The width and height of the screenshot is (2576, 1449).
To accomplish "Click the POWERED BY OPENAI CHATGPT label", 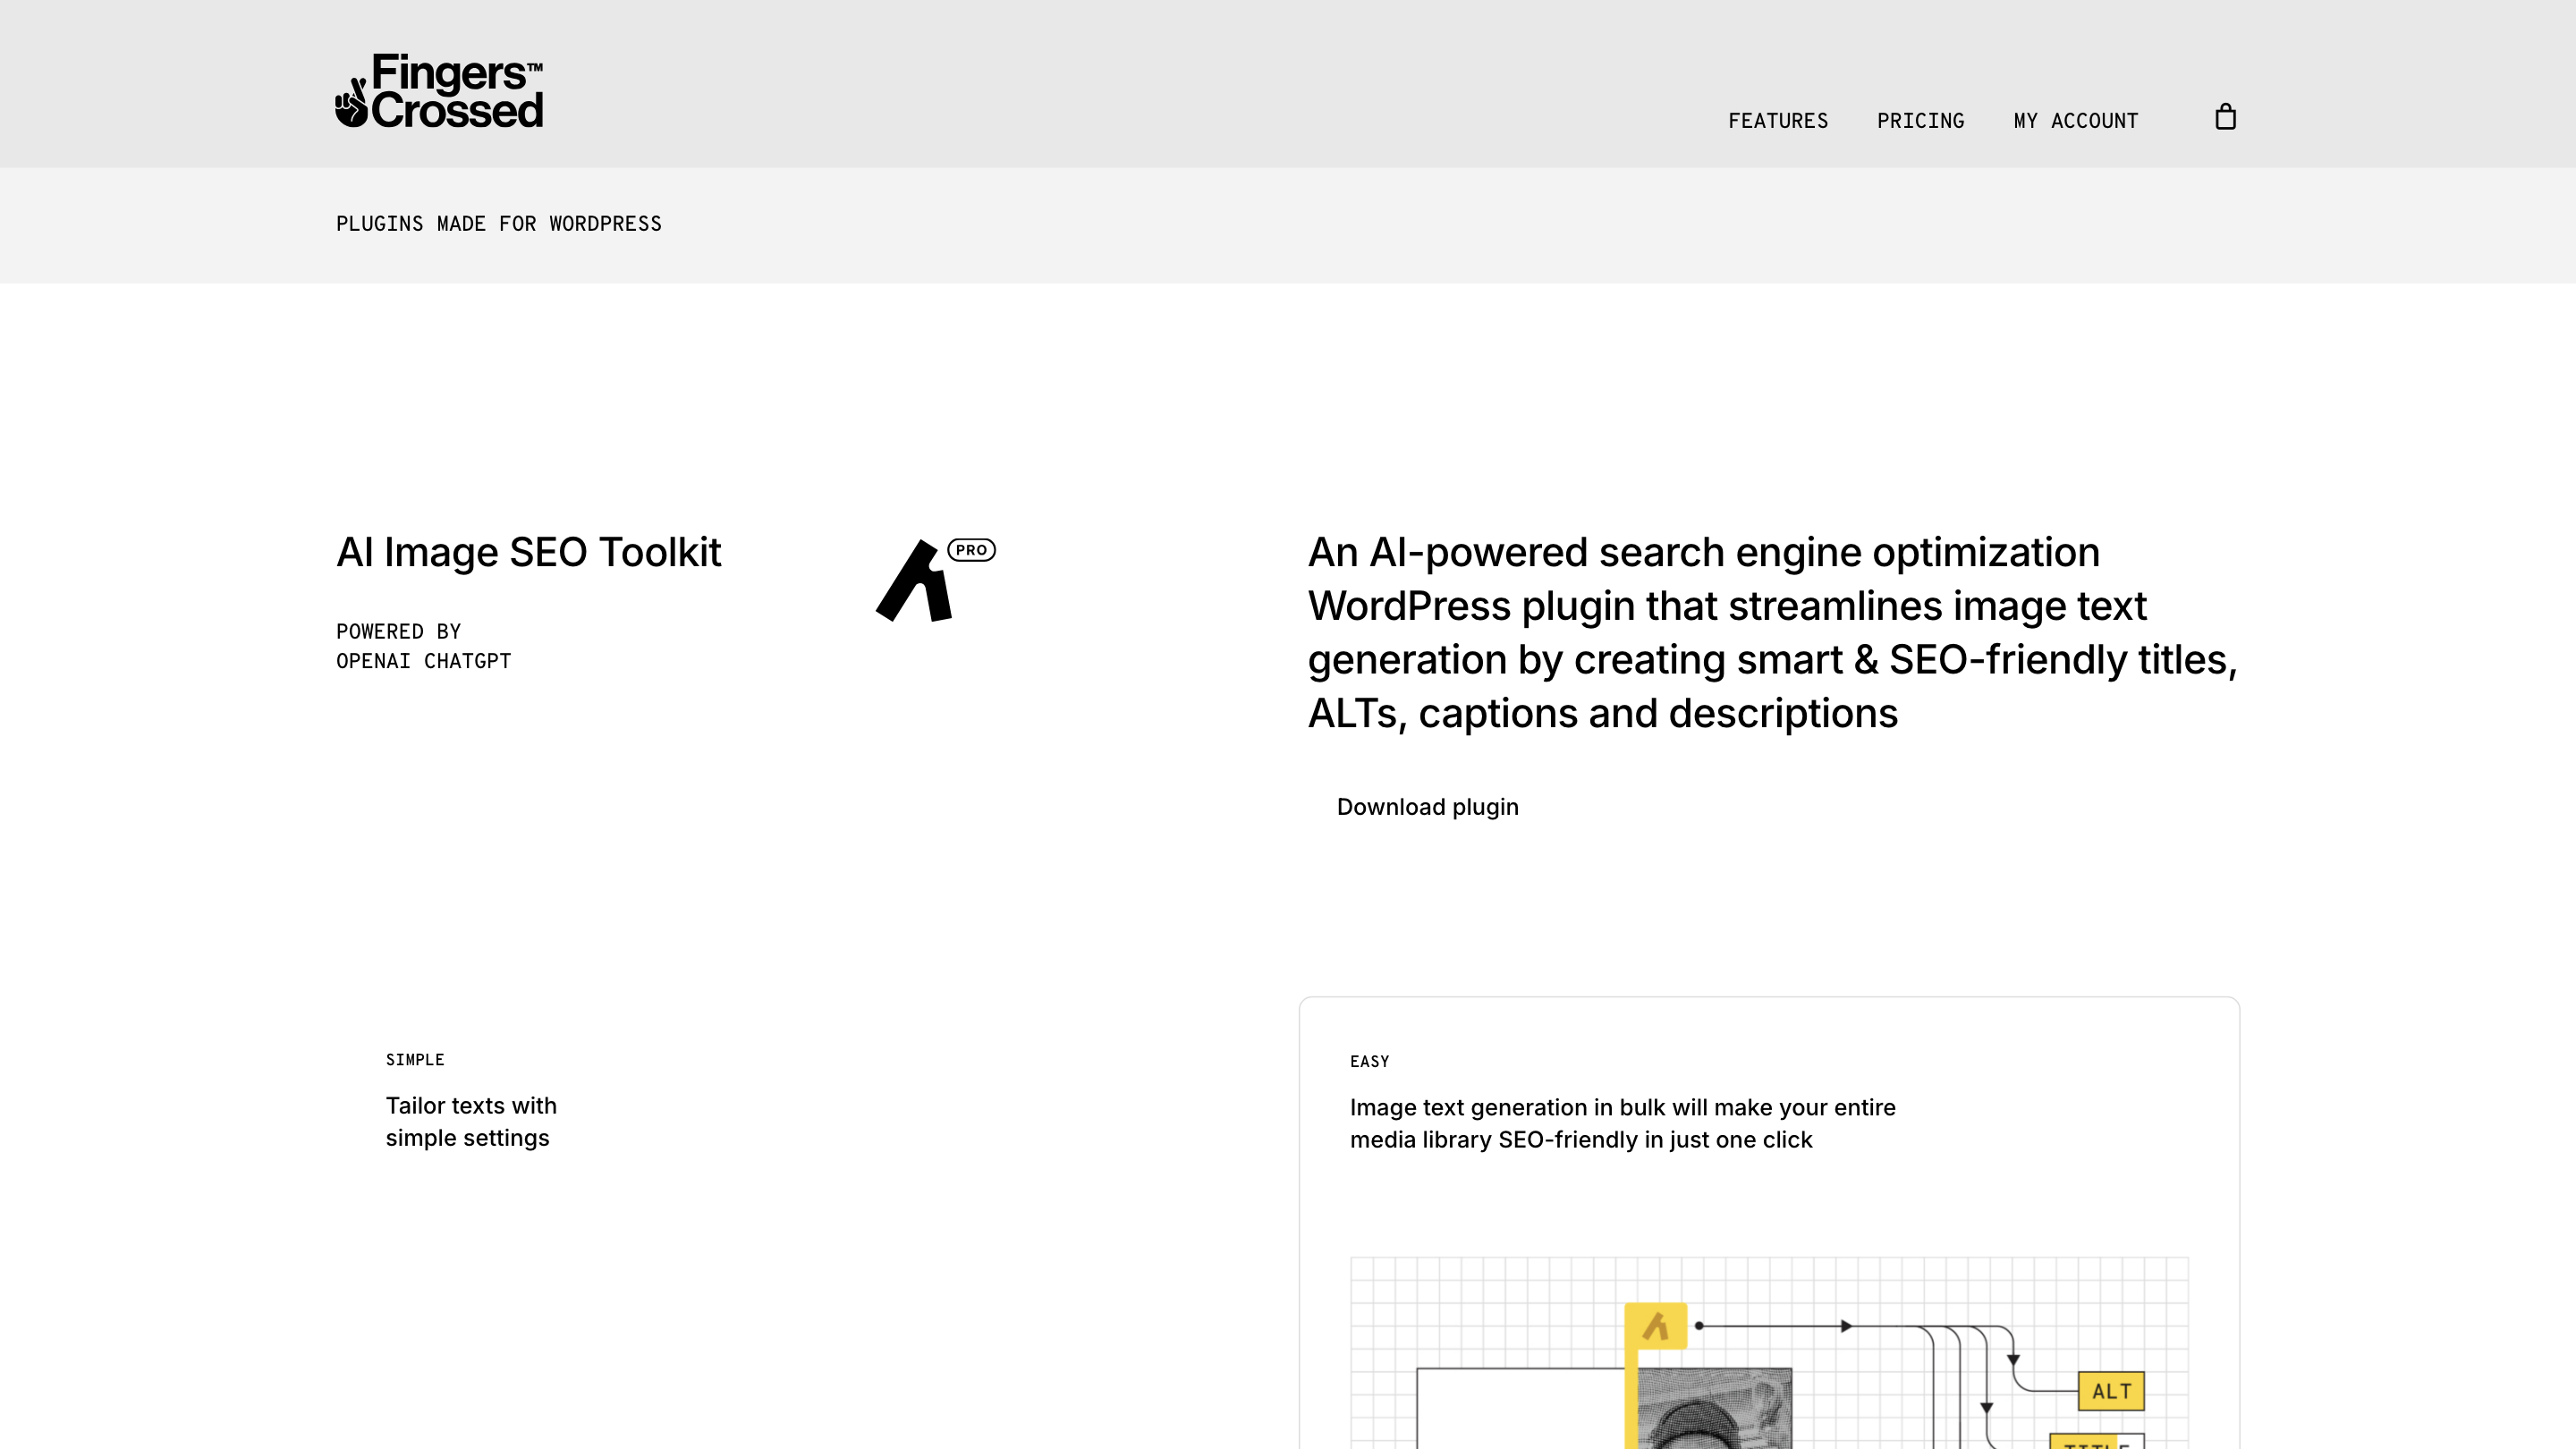I will 423,645.
